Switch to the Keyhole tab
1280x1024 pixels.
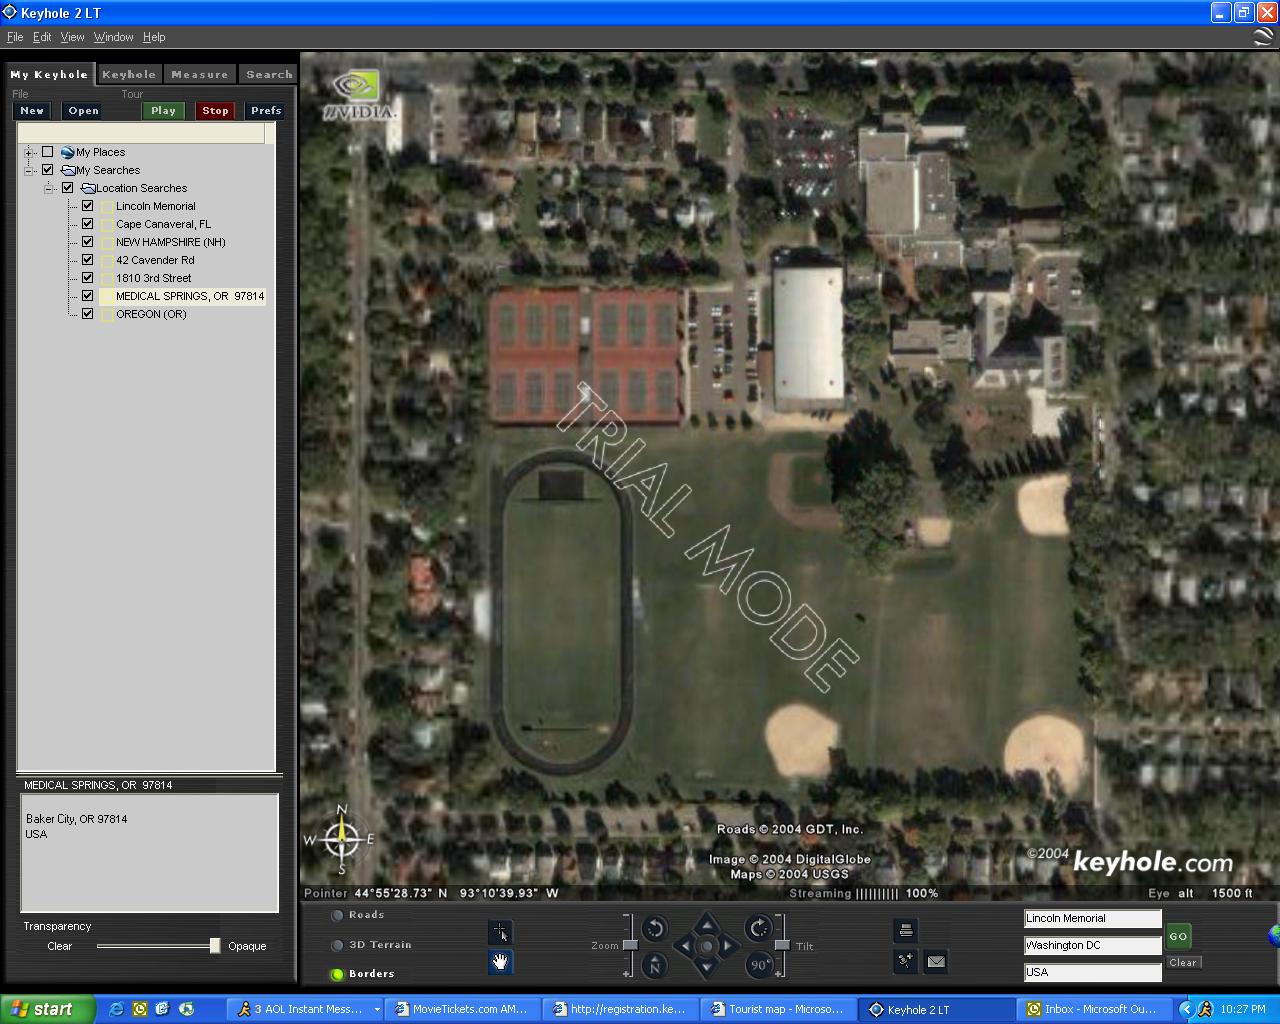click(x=129, y=74)
